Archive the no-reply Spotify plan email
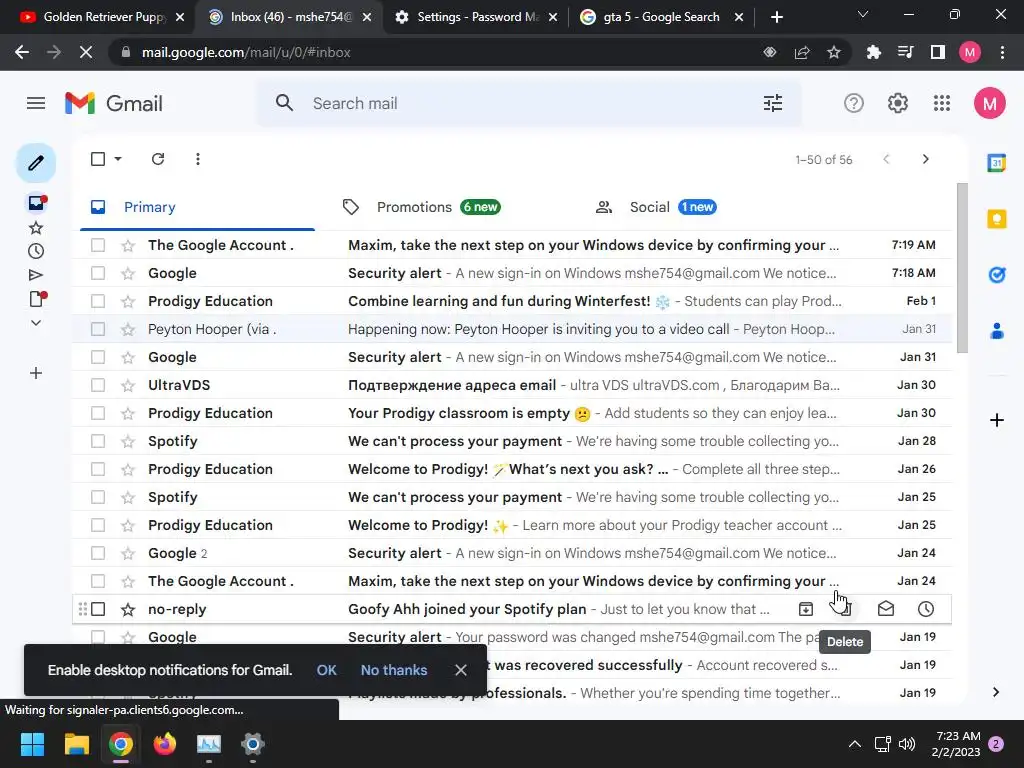 tap(806, 609)
